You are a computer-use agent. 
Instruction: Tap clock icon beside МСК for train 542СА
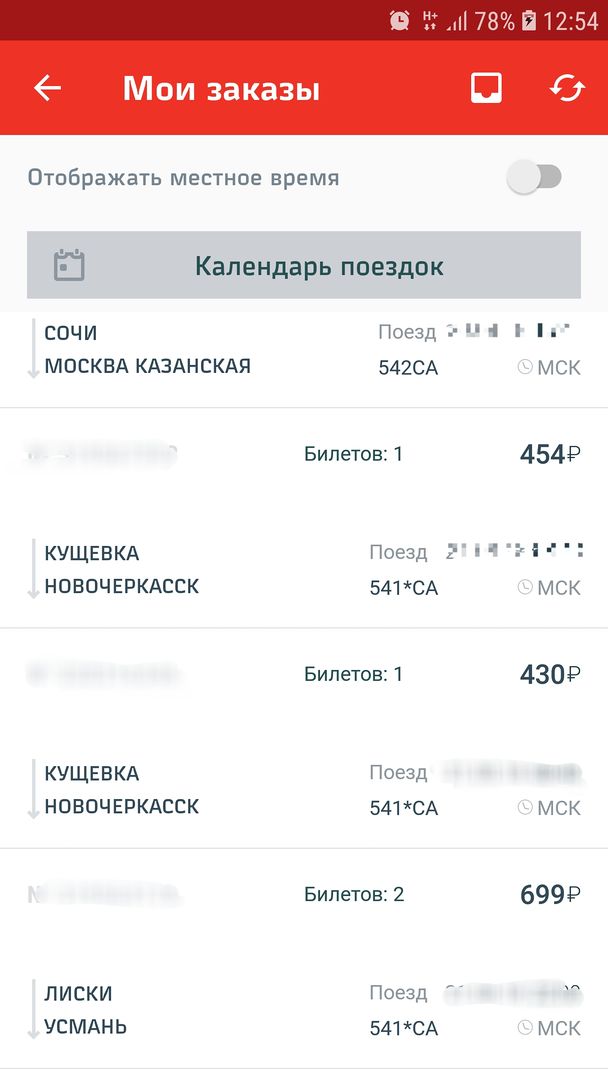[525, 367]
